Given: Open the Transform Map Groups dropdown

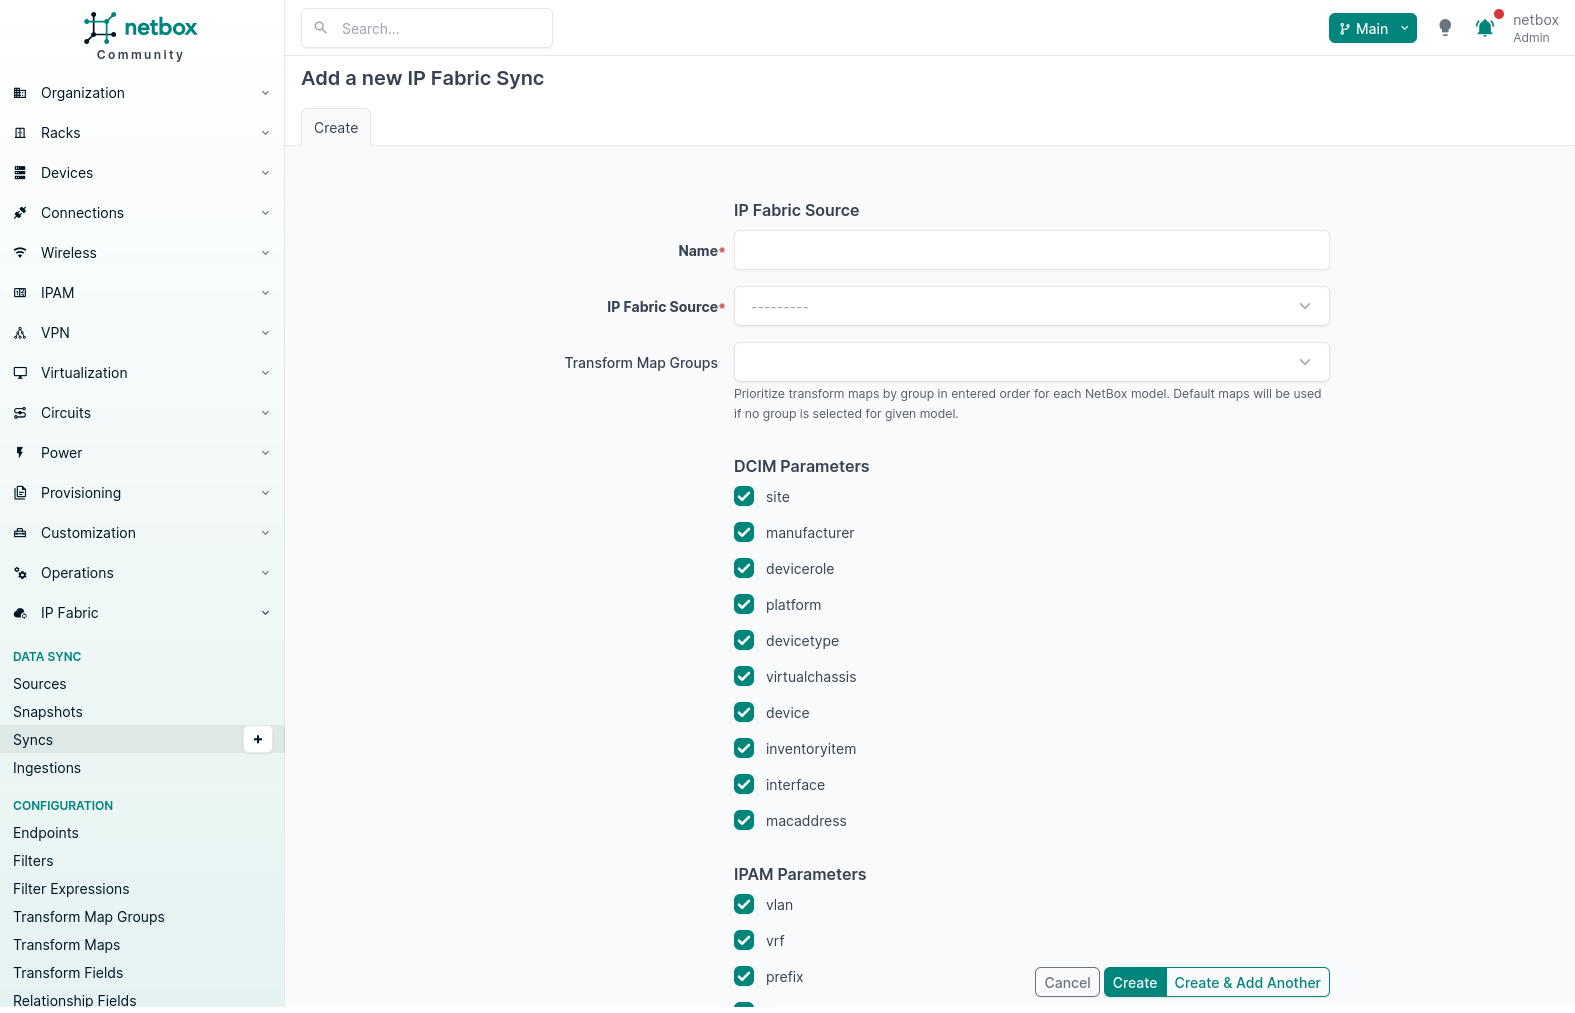Looking at the screenshot, I should tap(1031, 362).
